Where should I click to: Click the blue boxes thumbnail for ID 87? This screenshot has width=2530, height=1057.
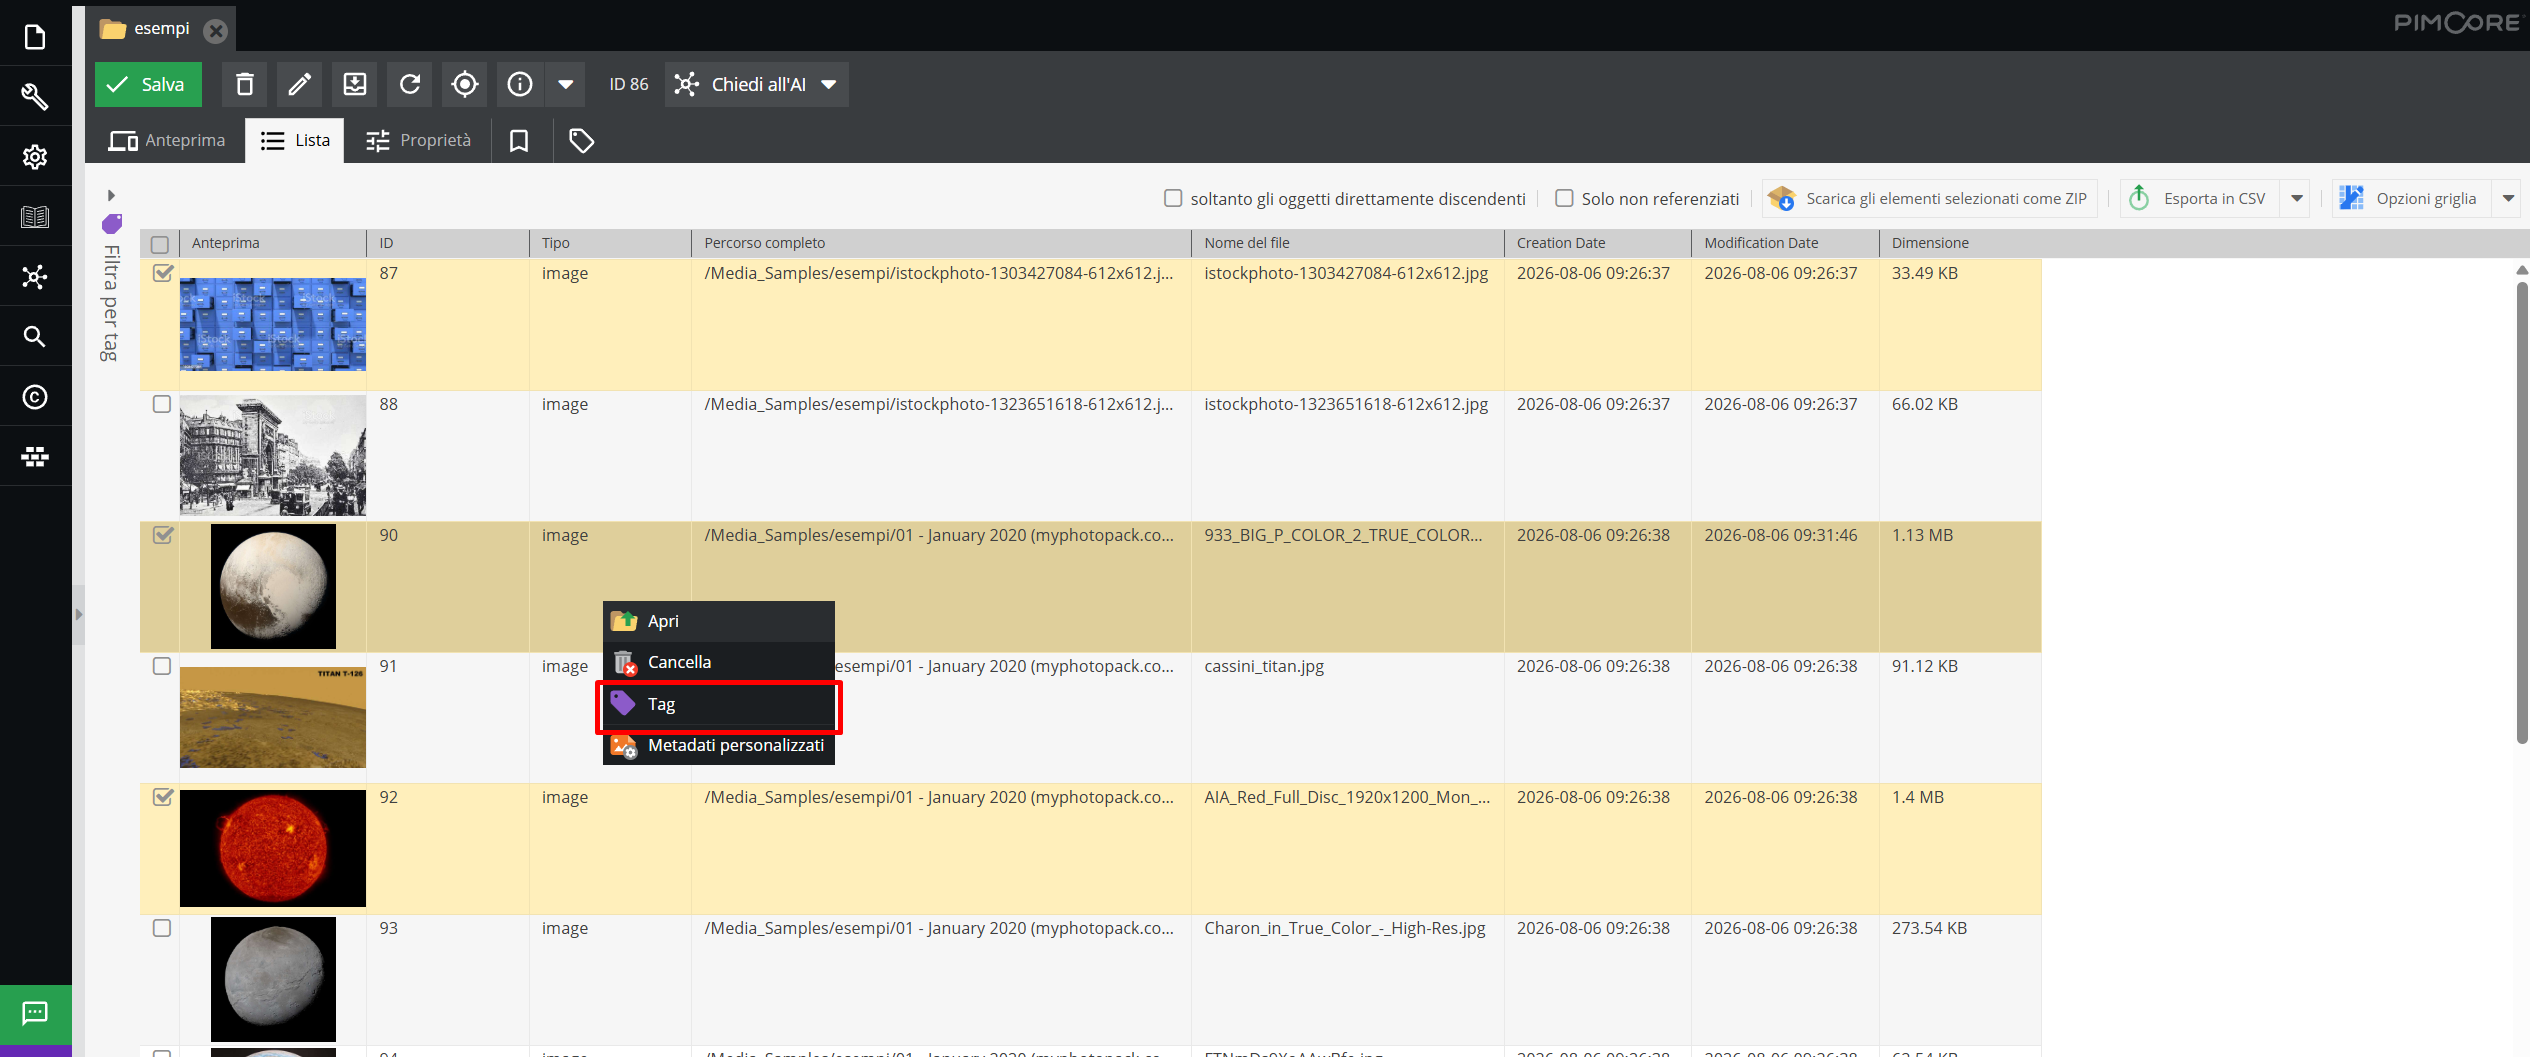click(273, 324)
